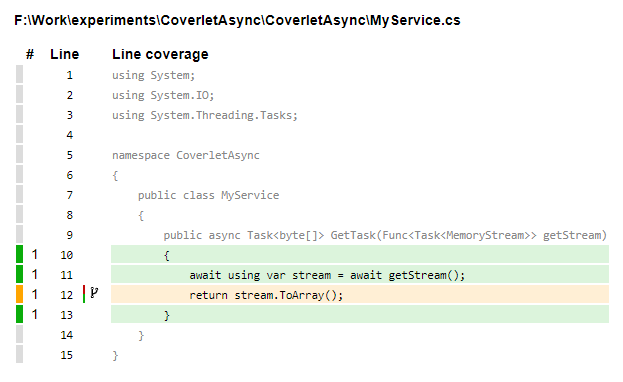Image resolution: width=623 pixels, height=382 pixels.
Task: Click the branch coverage icon on line 12
Action: (94, 293)
